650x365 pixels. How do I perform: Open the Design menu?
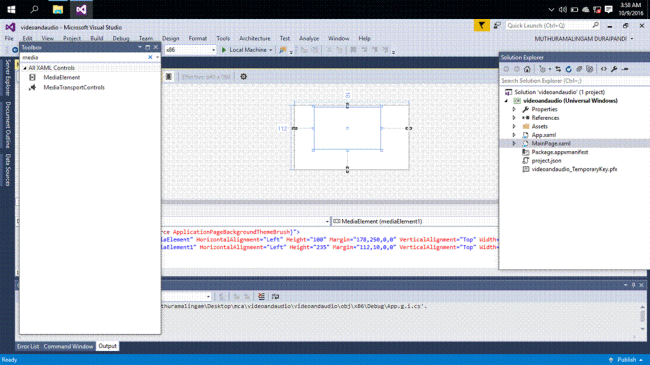click(170, 38)
